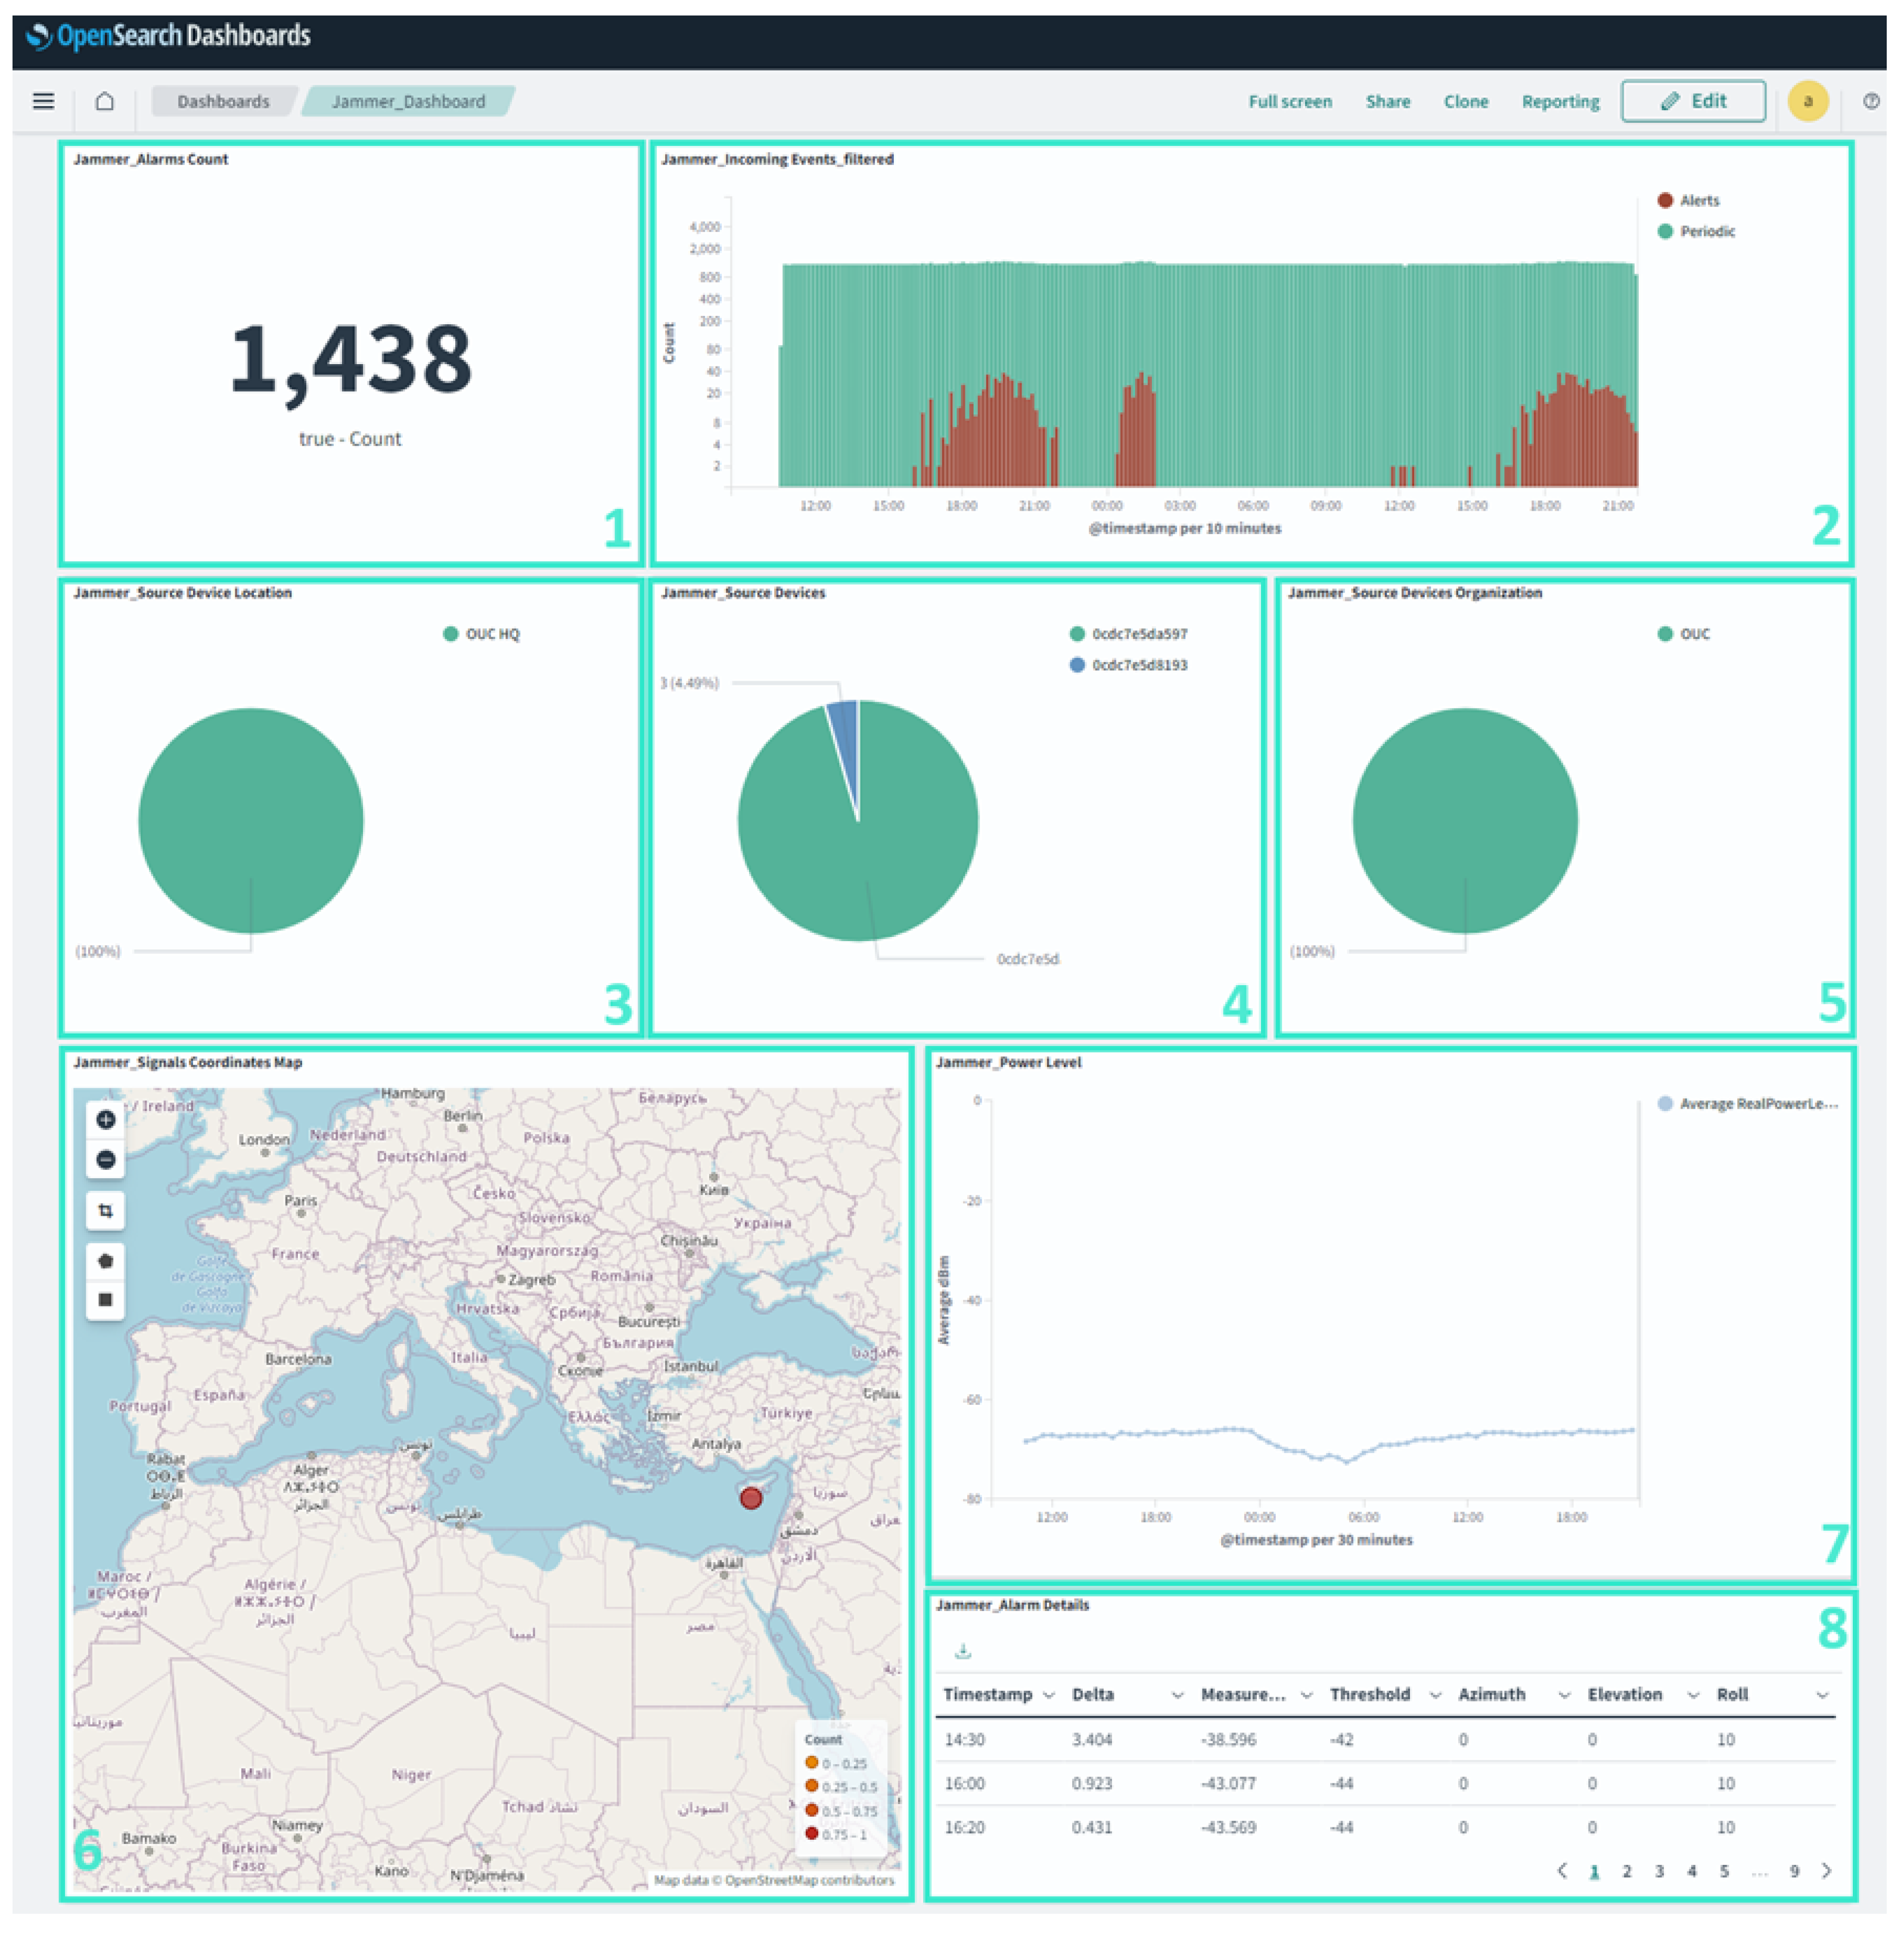Open the hamburger navigation menu
Screen dimensions: 1904x1934
click(43, 101)
